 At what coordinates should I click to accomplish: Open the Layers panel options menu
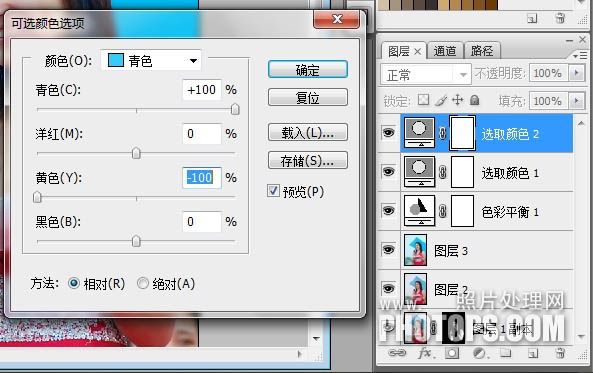580,56
